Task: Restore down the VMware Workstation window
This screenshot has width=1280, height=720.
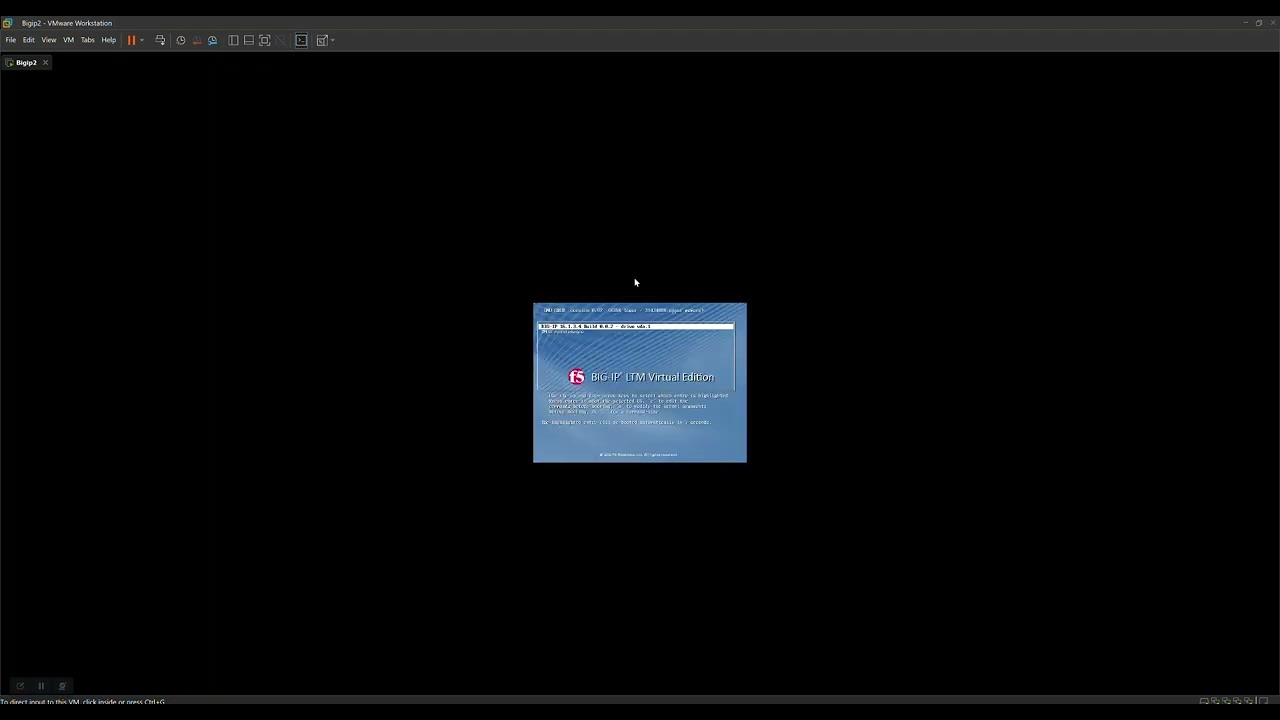Action: point(1258,23)
